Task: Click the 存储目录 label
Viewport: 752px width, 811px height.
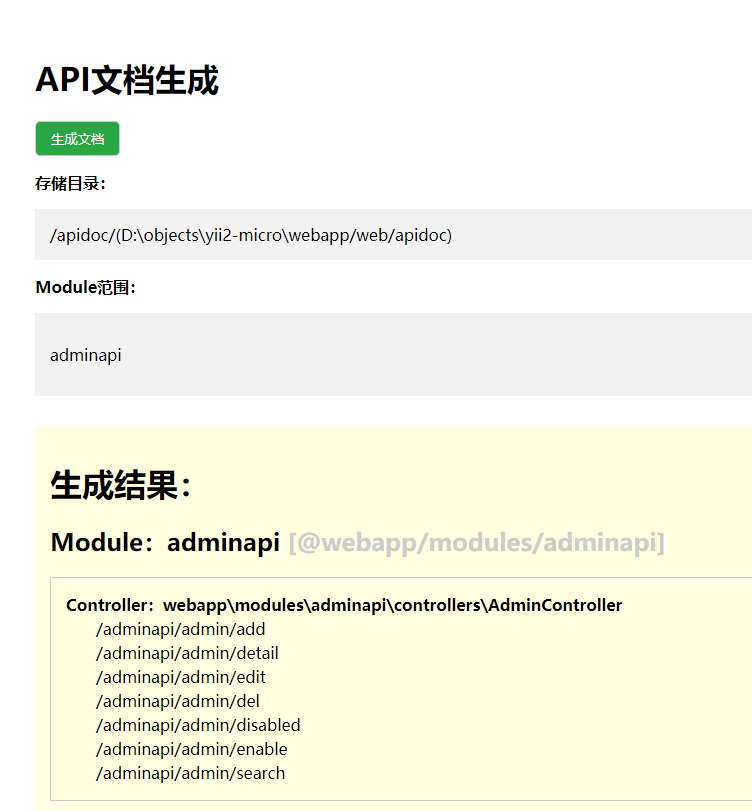Action: pos(70,184)
